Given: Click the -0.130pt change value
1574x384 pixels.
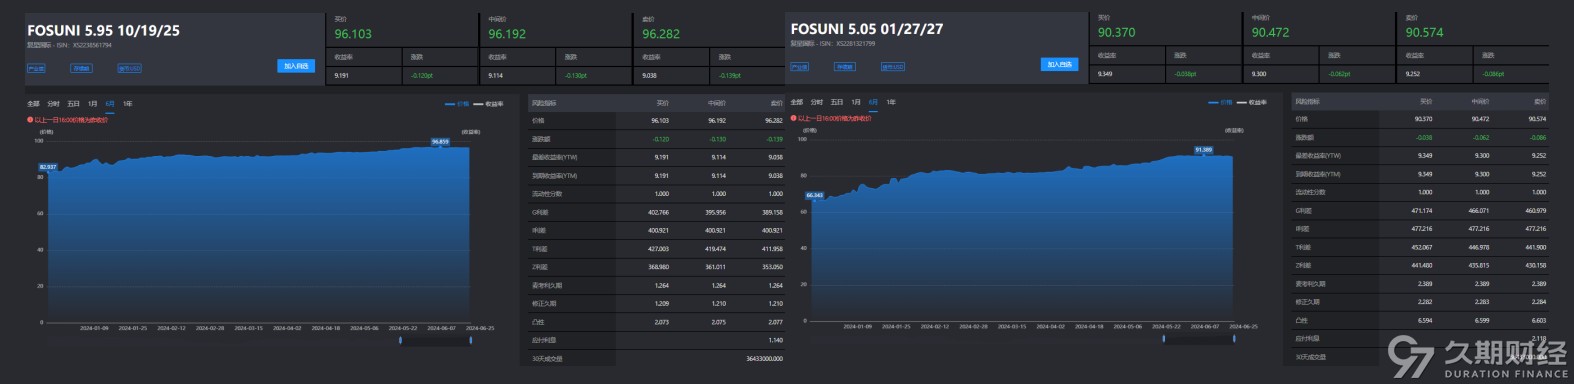Looking at the screenshot, I should click(x=576, y=76).
